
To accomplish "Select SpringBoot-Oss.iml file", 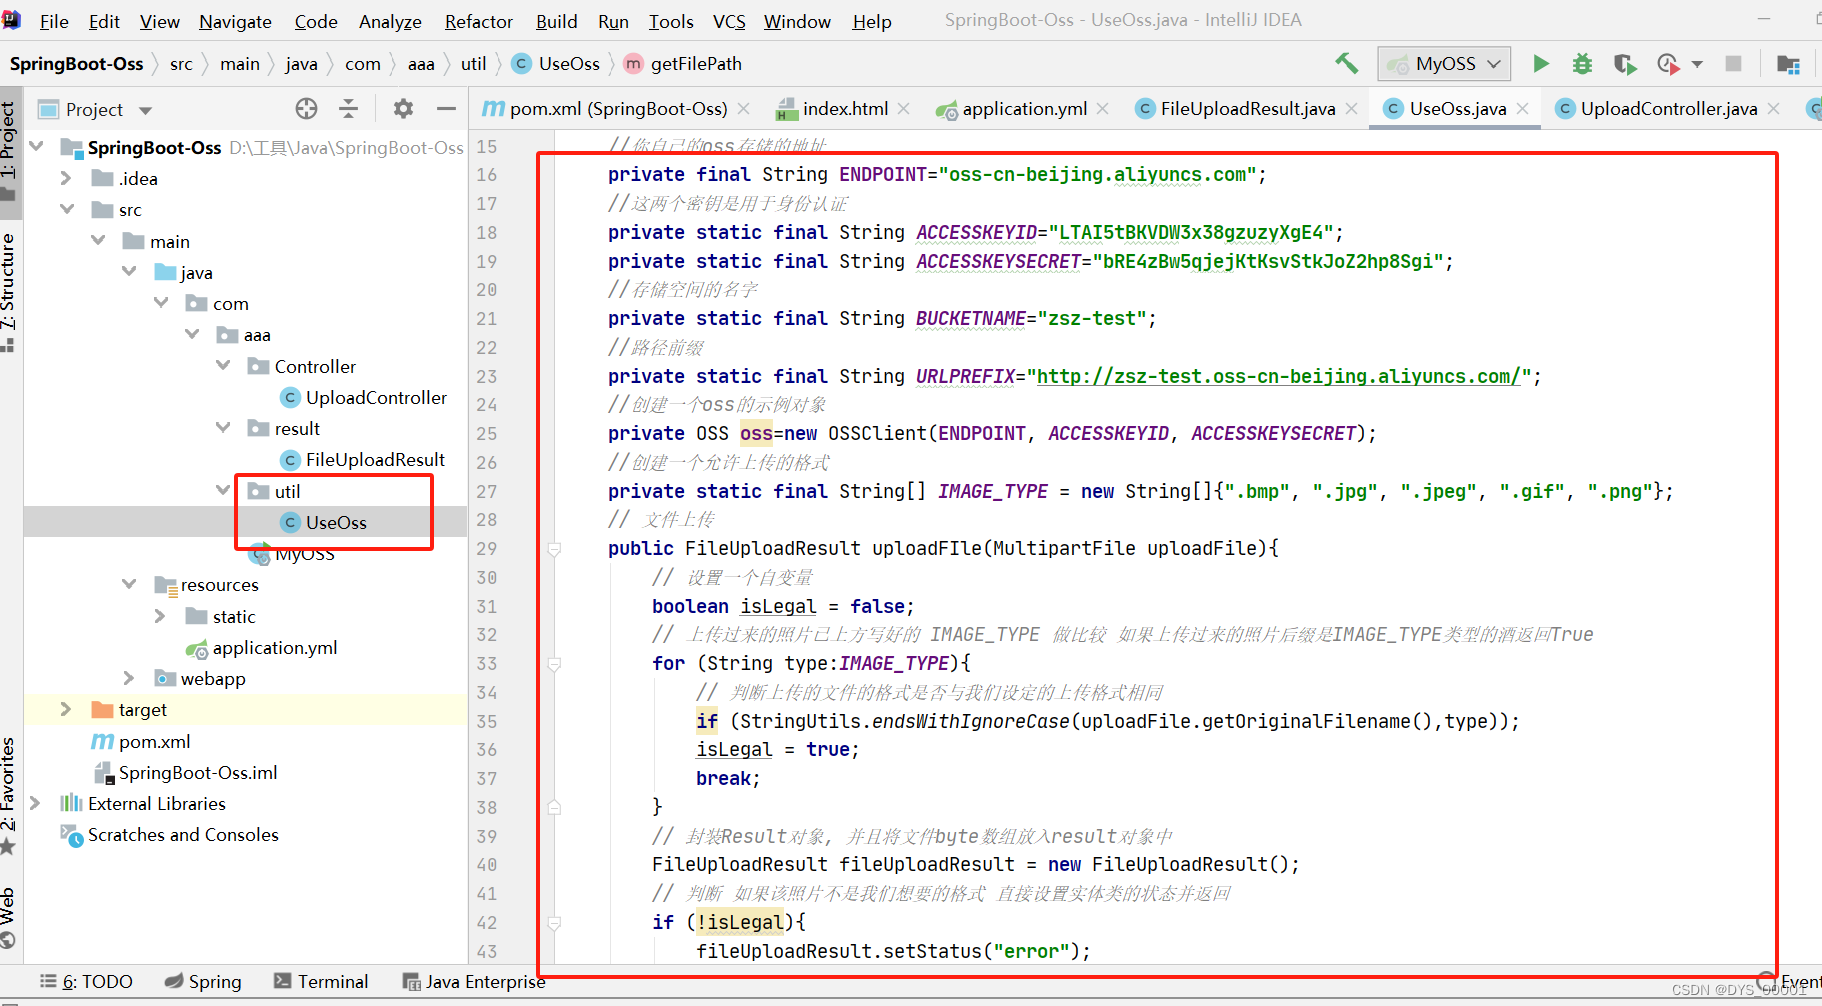I will [x=197, y=772].
